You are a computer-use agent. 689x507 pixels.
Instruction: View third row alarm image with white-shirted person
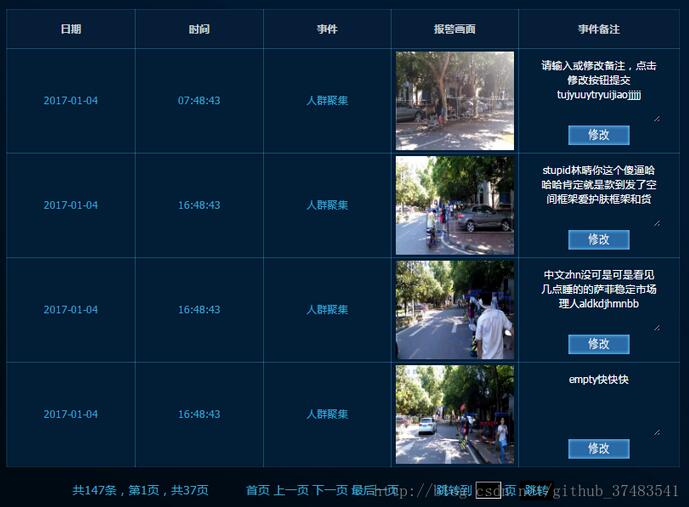(455, 310)
